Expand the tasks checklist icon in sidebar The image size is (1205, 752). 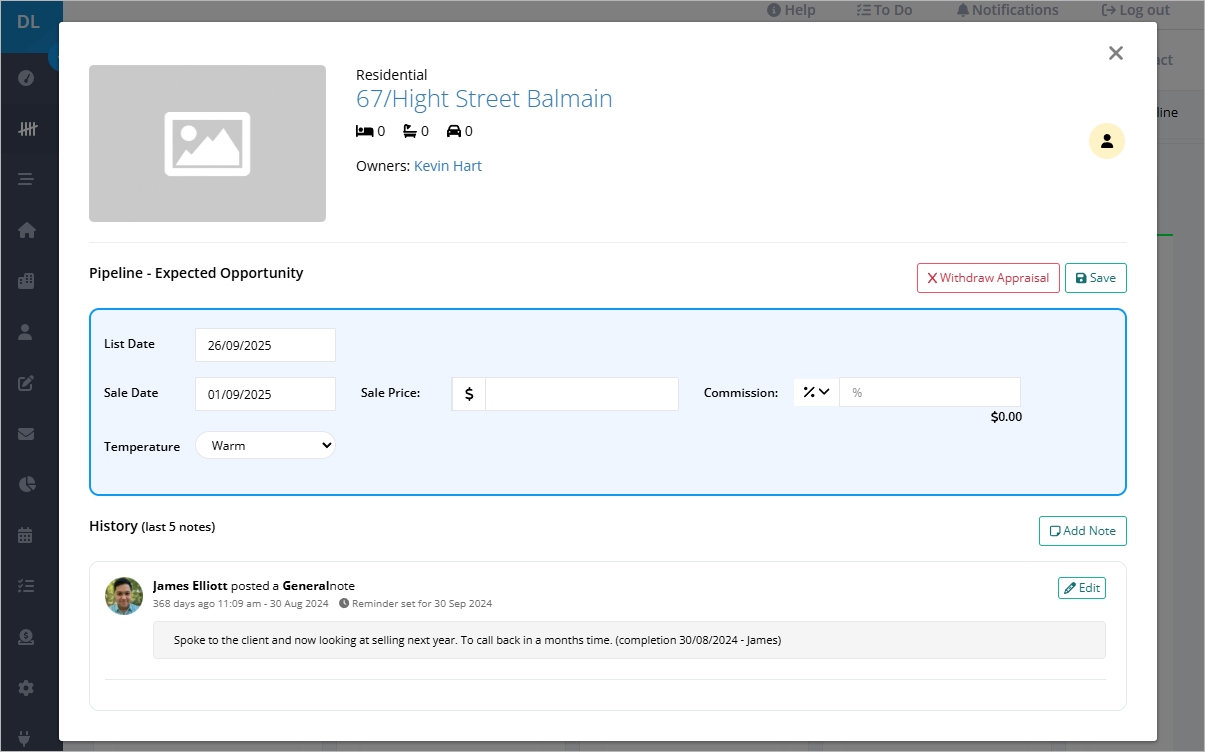pos(28,585)
